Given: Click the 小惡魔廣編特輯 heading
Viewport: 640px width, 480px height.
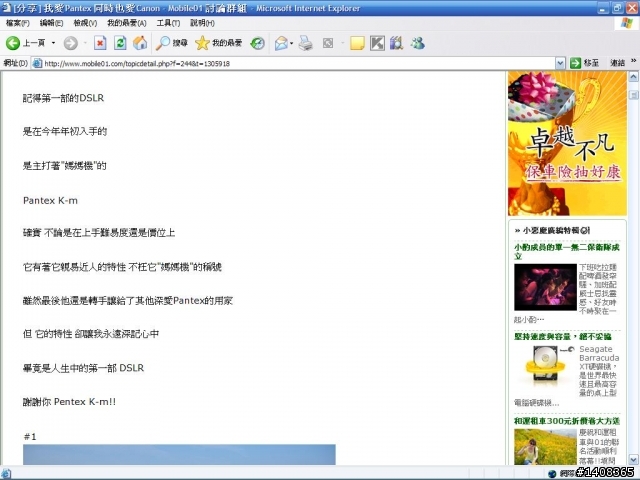Looking at the screenshot, I should click(552, 231).
